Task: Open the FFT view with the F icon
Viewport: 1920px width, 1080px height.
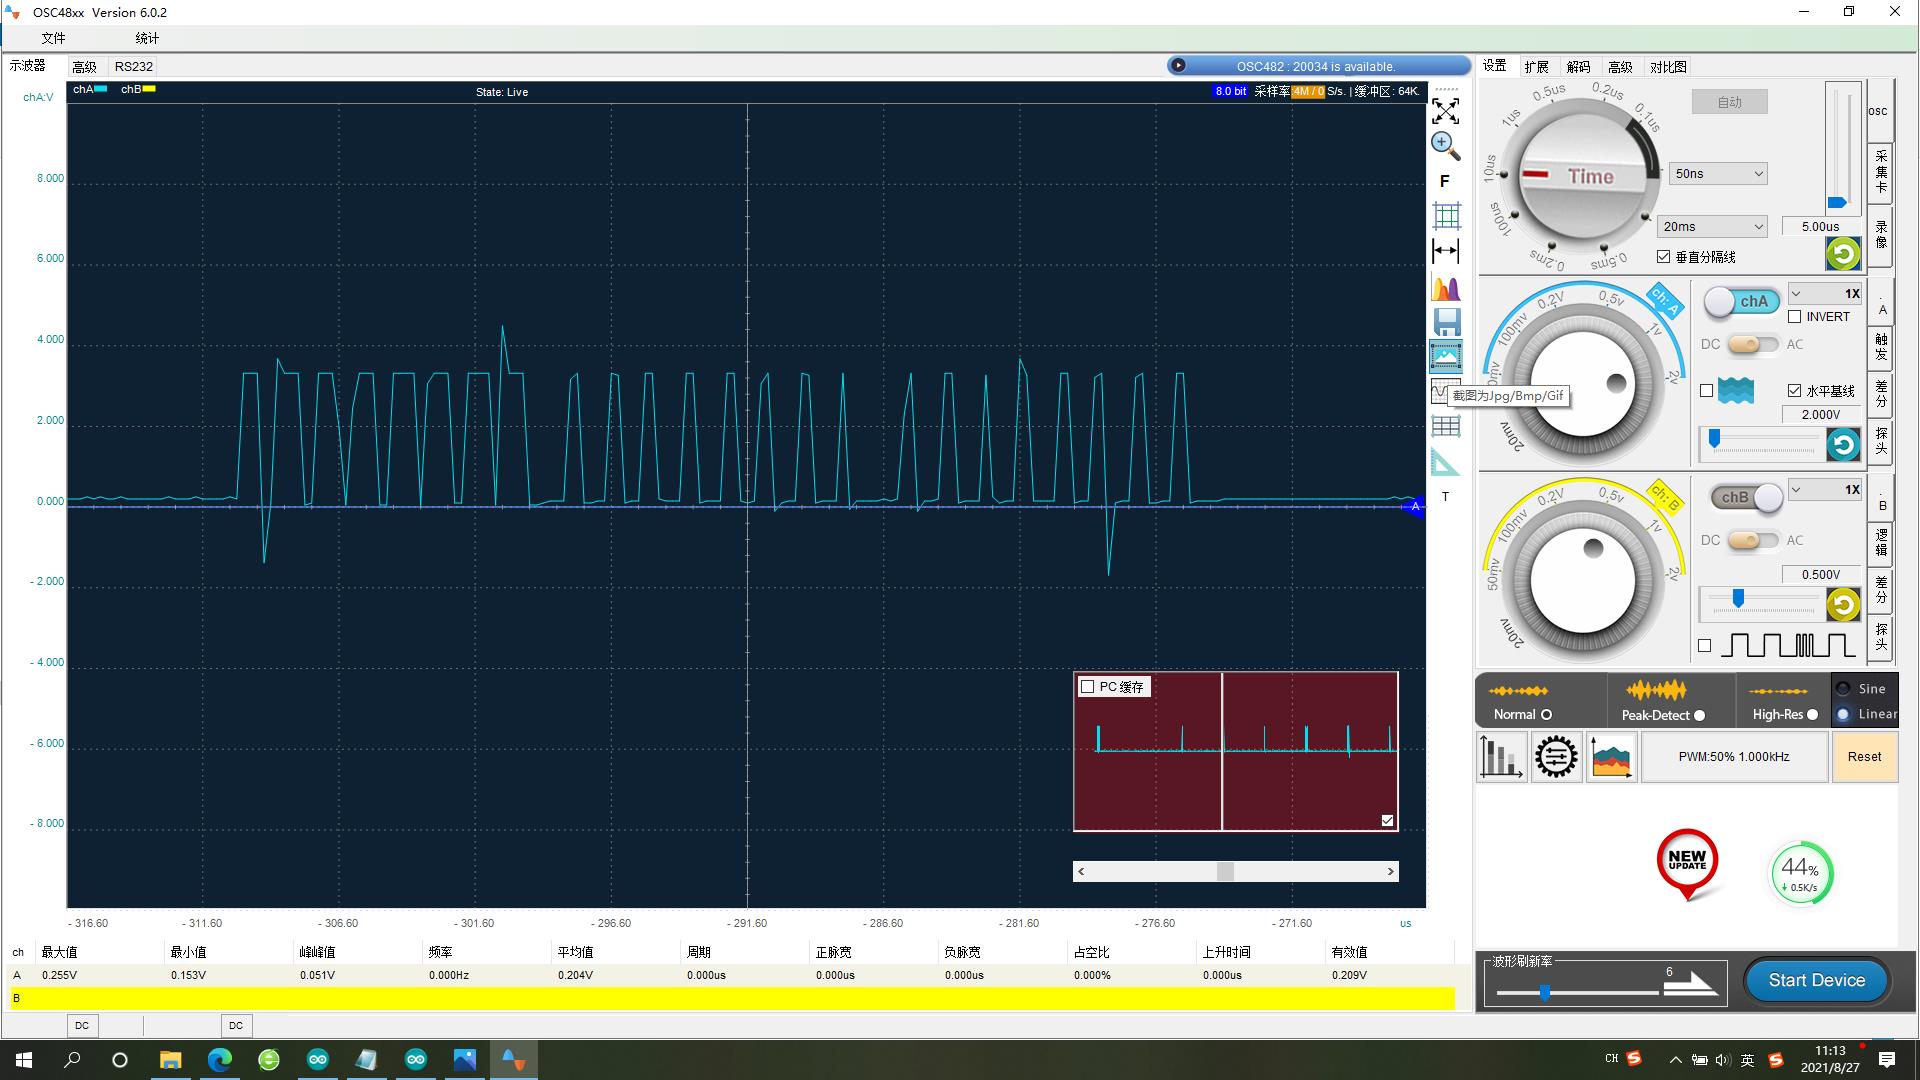Action: tap(1445, 181)
